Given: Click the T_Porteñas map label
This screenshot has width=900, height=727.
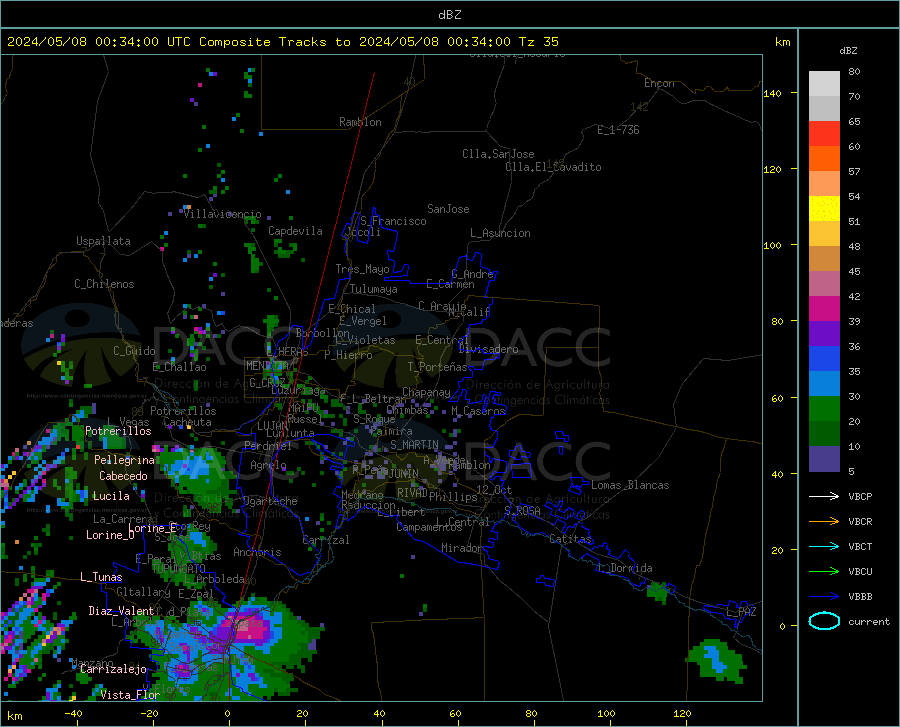Looking at the screenshot, I should click(437, 367).
